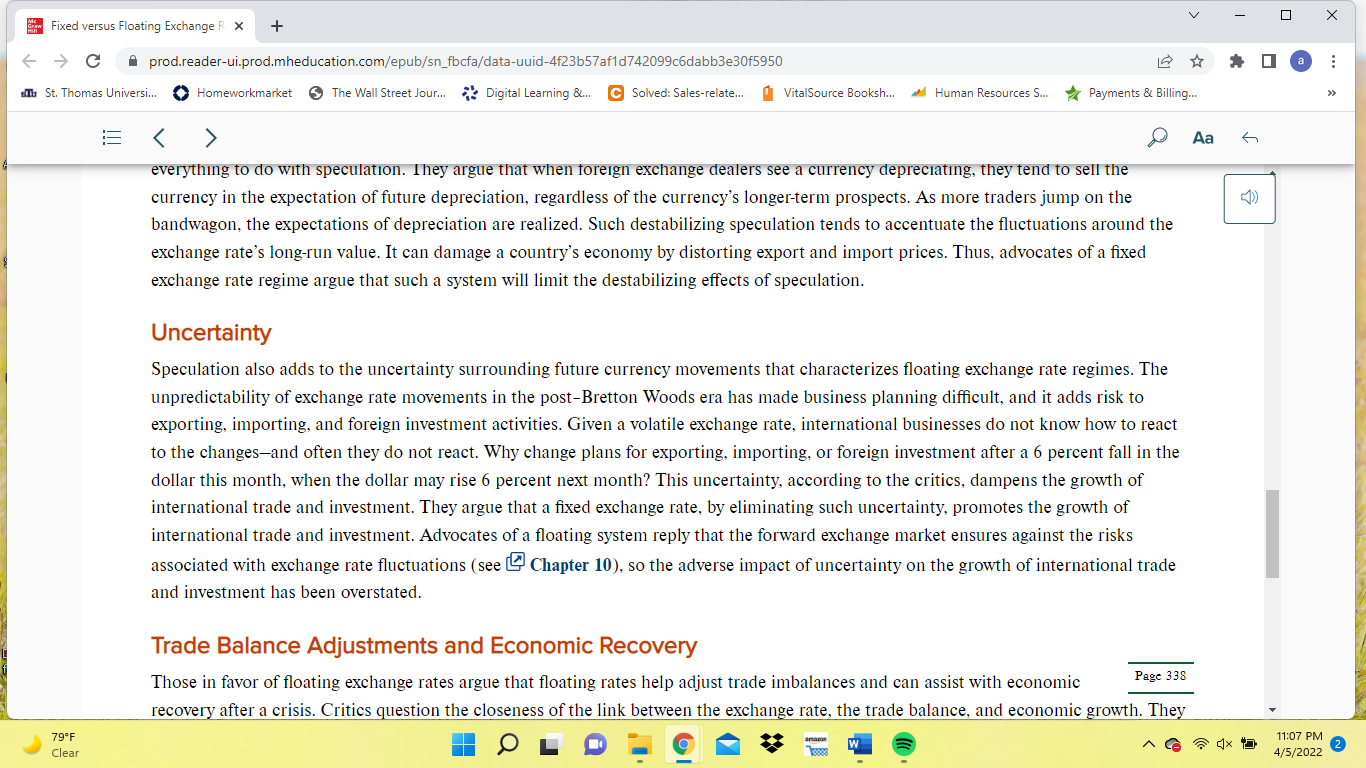Screen dimensions: 1366x768
Task: Click the address bar URL
Action: (x=466, y=61)
